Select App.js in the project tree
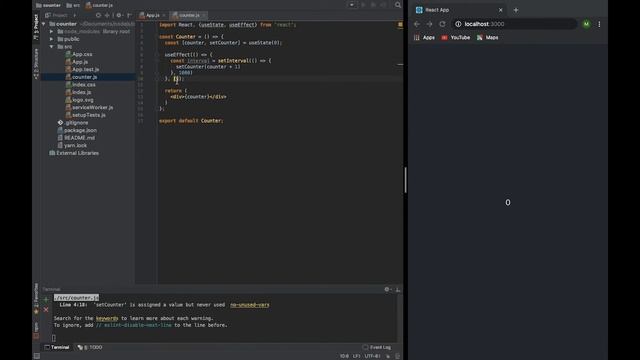This screenshot has height=360, width=640. (77, 62)
